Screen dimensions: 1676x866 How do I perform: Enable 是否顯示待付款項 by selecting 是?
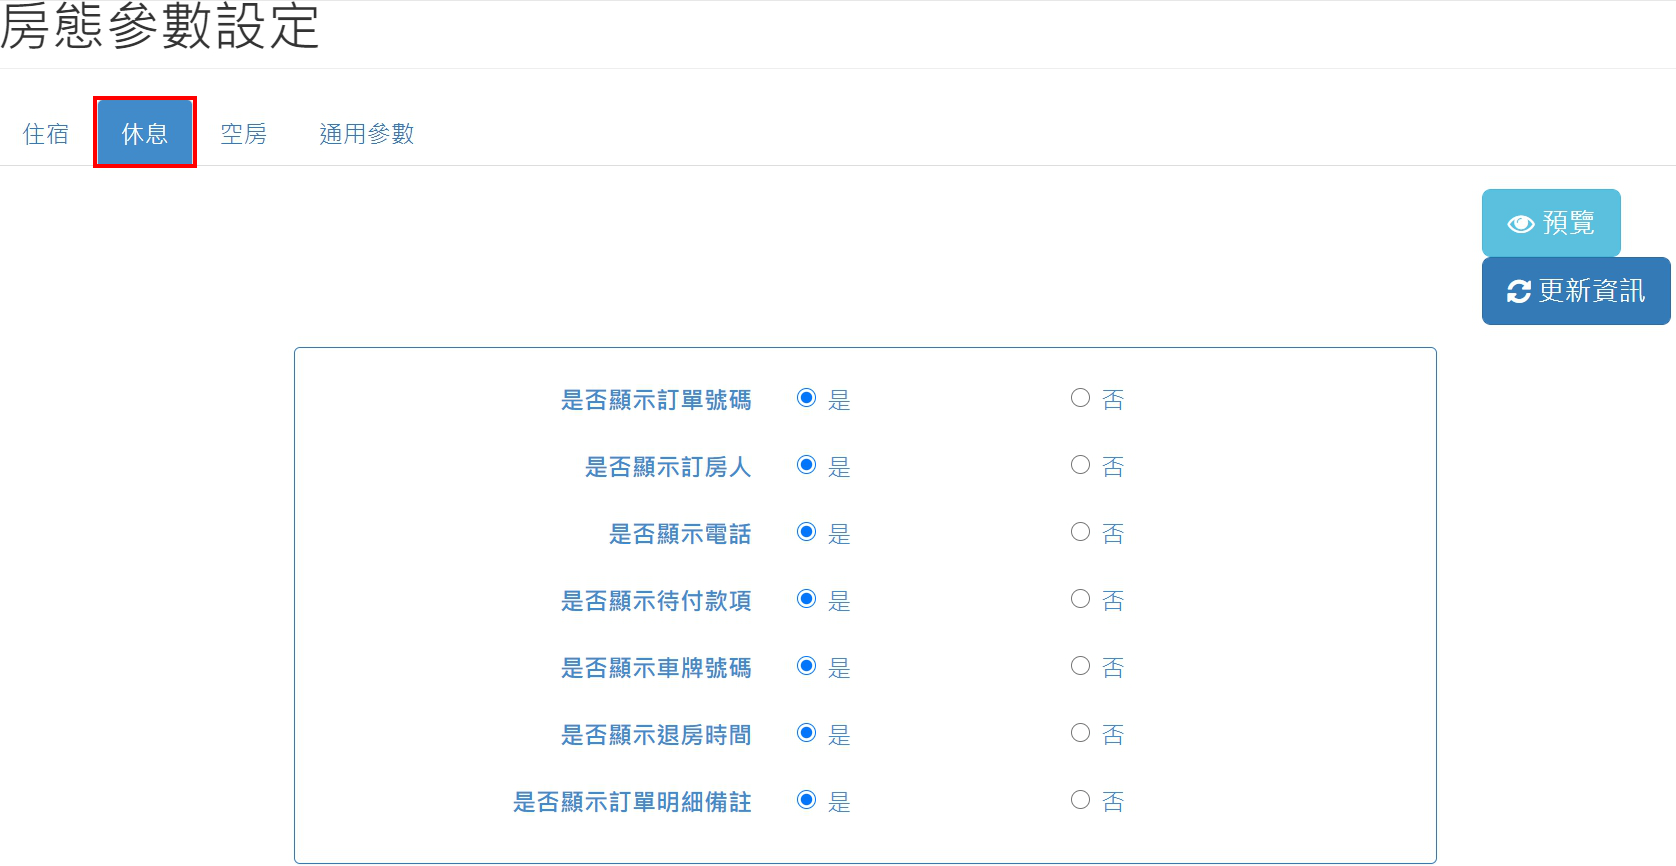806,599
